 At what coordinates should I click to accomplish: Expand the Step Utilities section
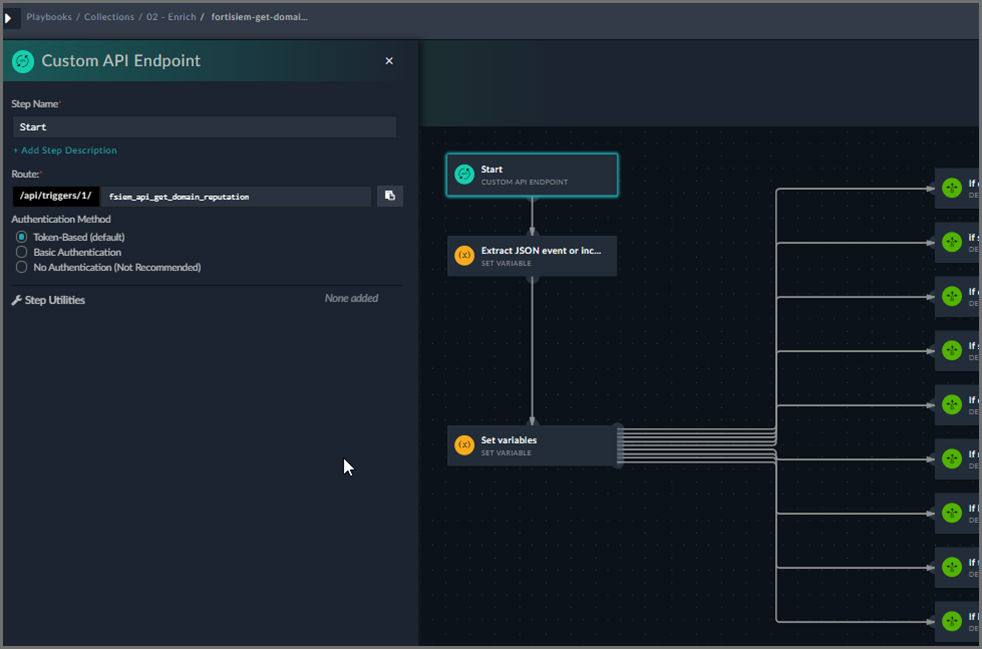click(x=55, y=300)
